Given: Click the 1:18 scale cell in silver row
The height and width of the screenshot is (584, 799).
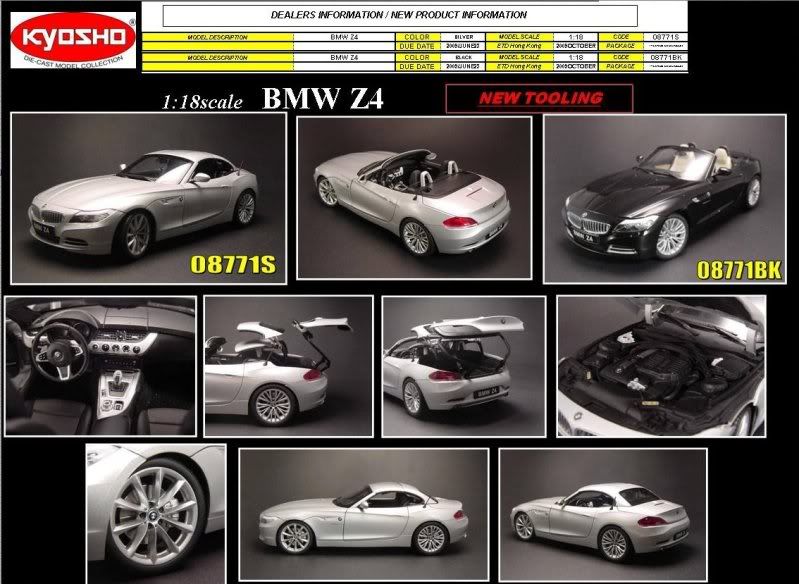Looking at the screenshot, I should pos(576,37).
